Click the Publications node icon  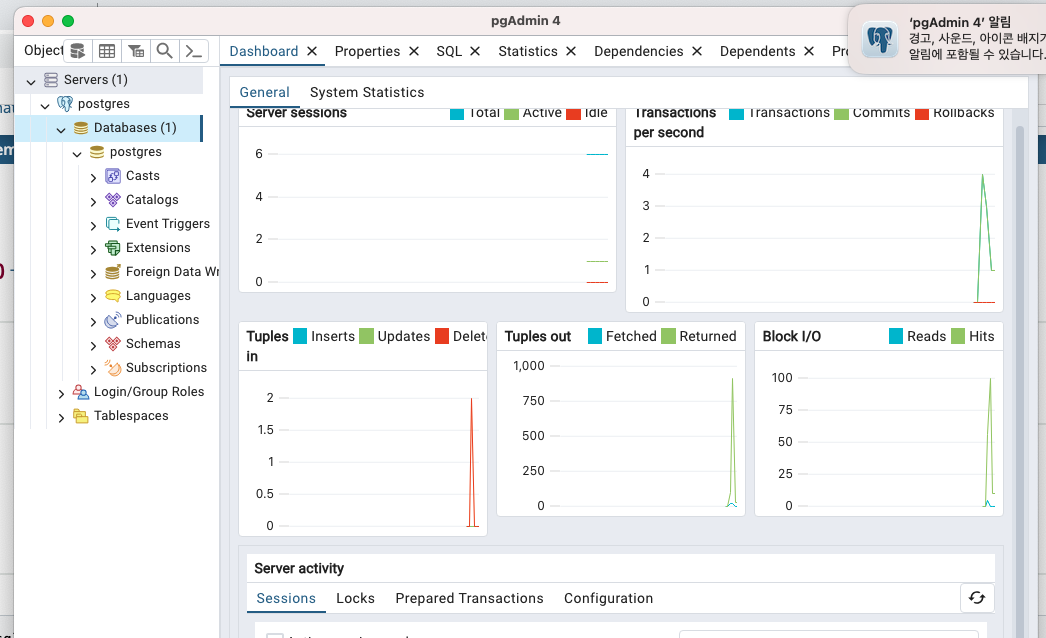(x=113, y=320)
